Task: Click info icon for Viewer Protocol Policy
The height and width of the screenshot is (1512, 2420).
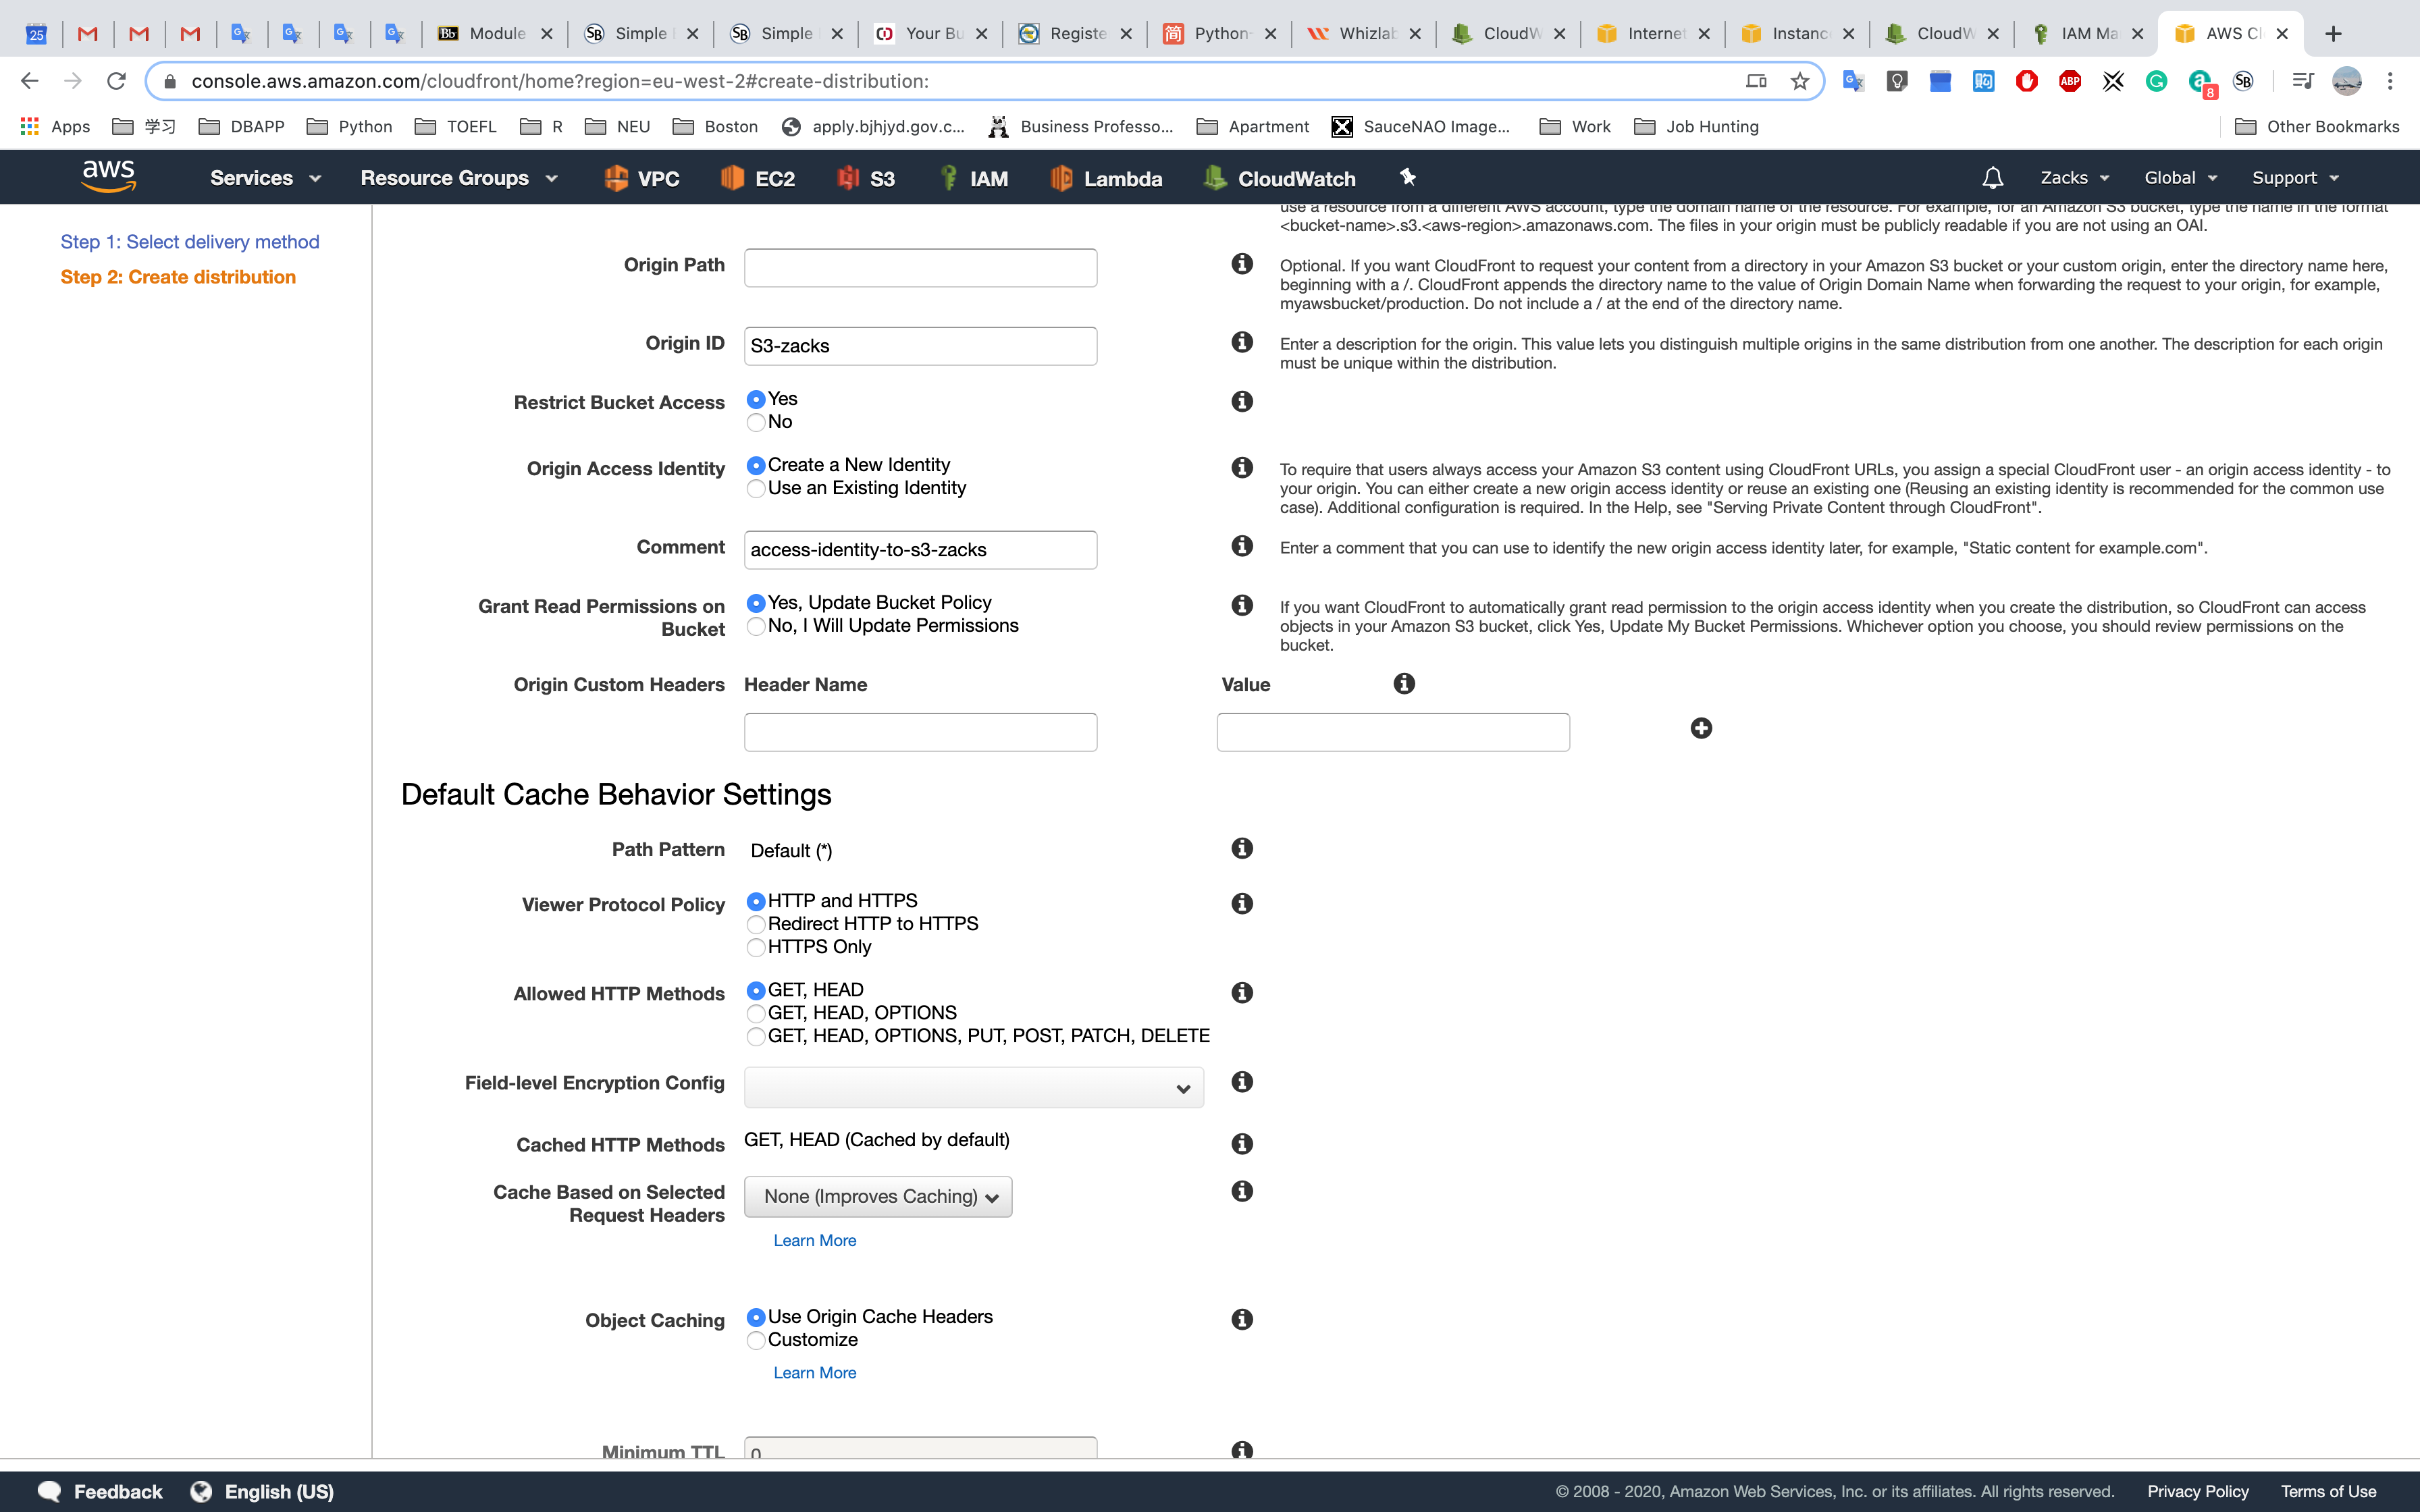Action: pos(1242,904)
